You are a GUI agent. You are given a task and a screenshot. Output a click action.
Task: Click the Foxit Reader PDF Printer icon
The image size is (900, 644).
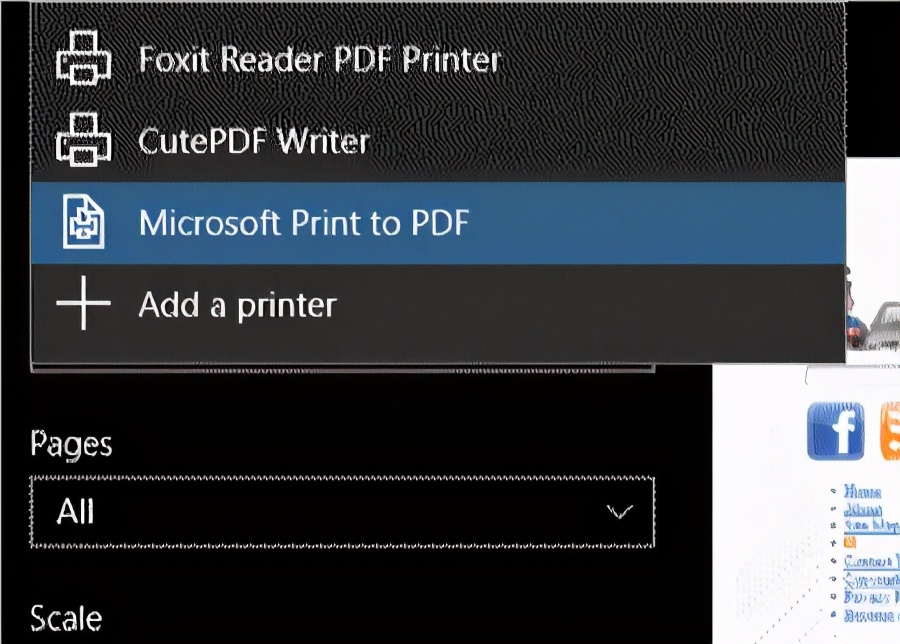click(84, 58)
